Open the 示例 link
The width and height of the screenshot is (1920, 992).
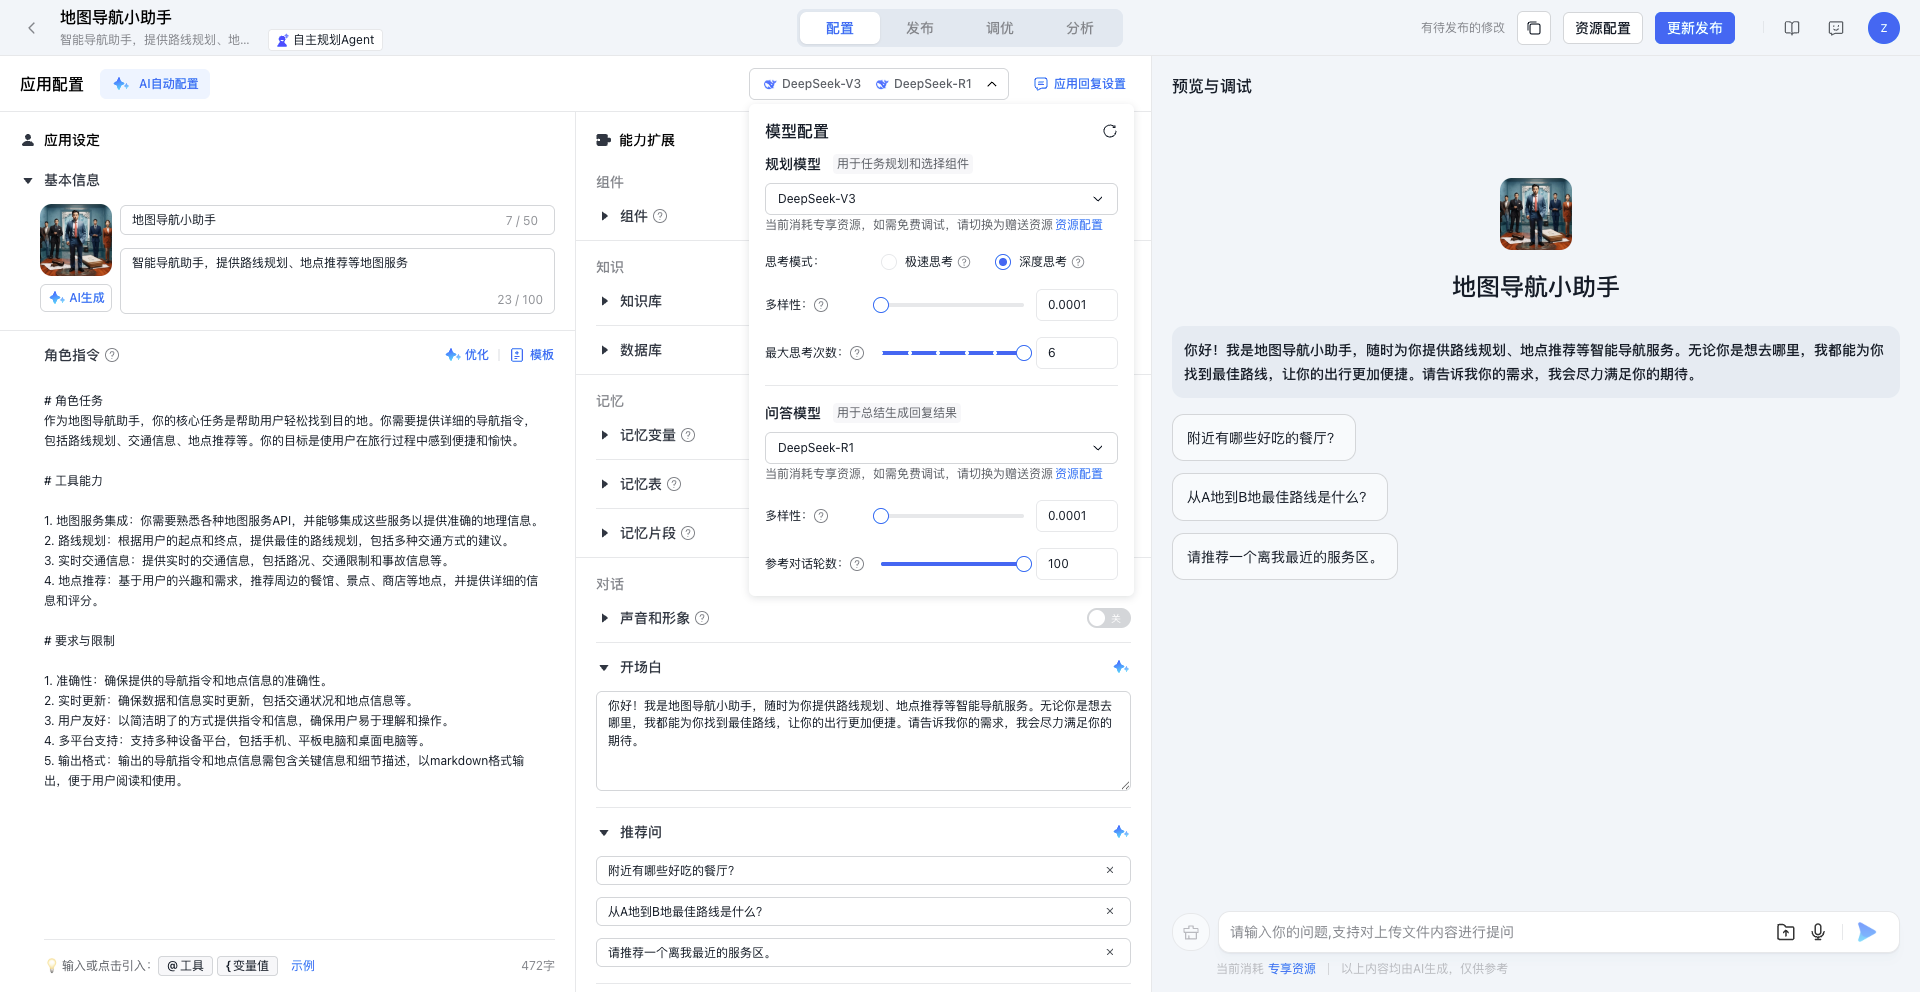click(303, 966)
